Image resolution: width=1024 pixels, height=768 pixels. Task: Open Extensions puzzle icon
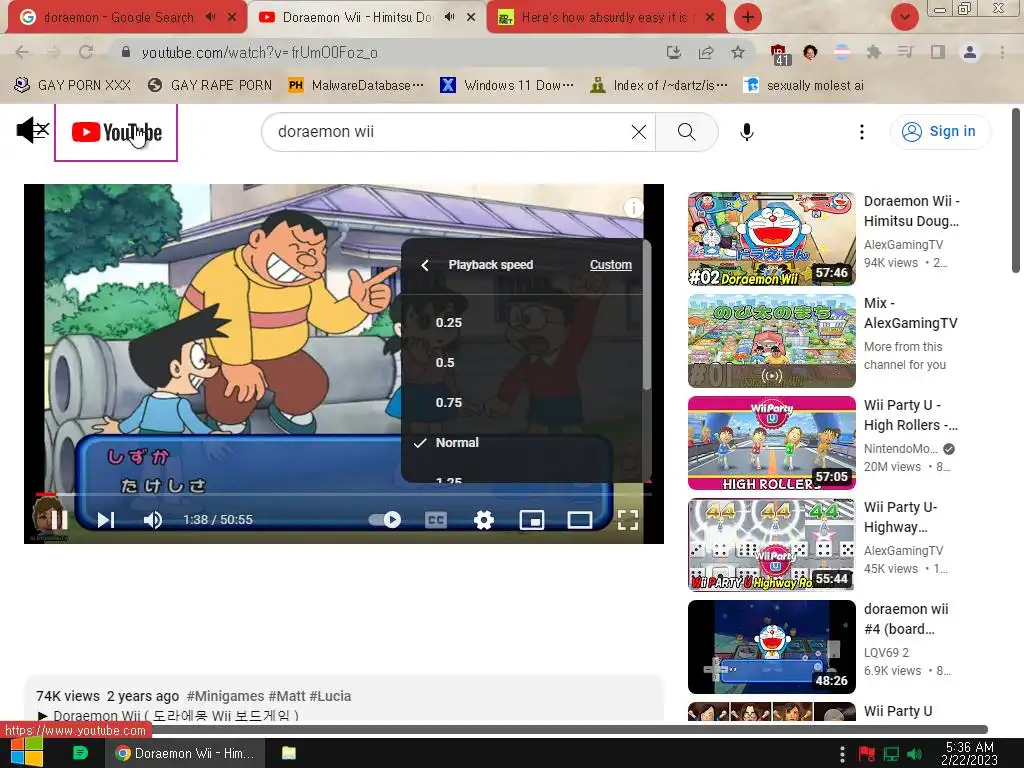tap(874, 52)
